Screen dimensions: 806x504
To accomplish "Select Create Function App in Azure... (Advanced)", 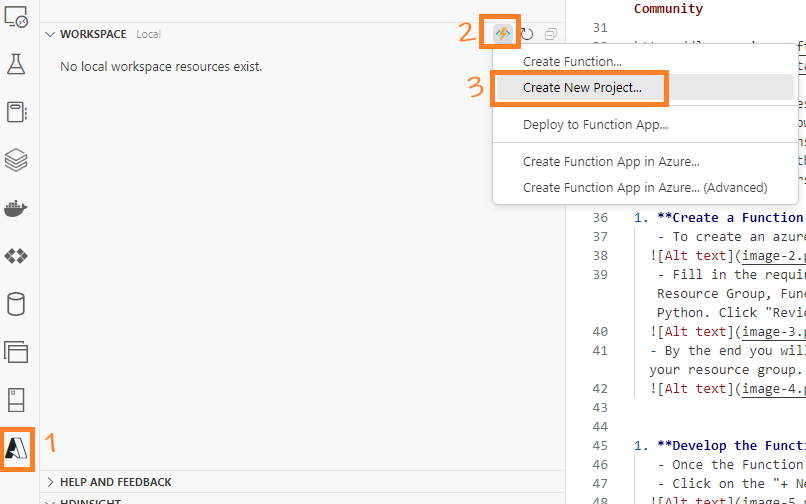I will (645, 188).
